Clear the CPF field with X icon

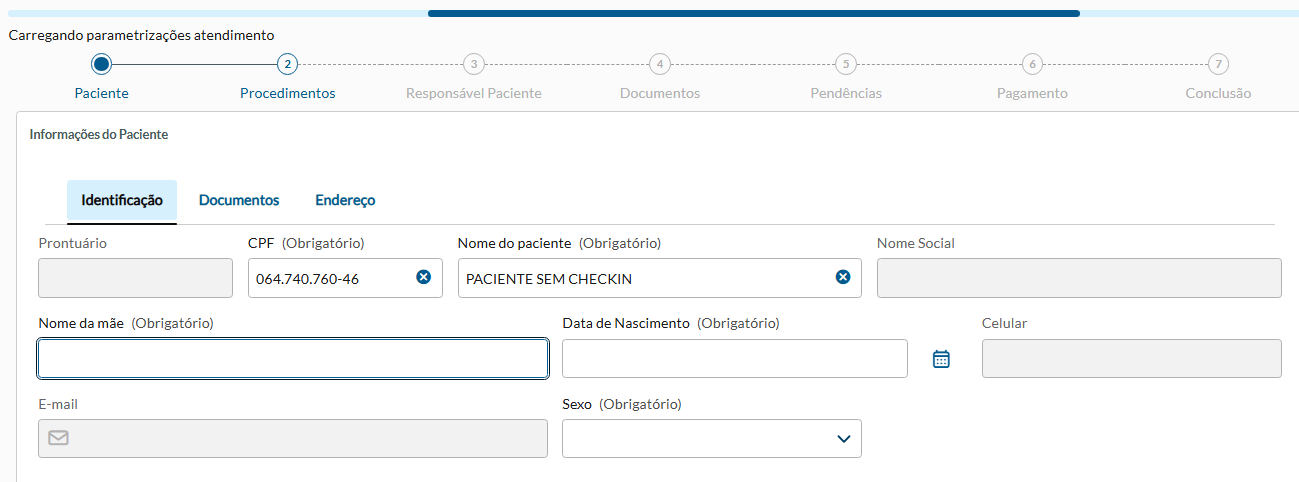coord(423,277)
